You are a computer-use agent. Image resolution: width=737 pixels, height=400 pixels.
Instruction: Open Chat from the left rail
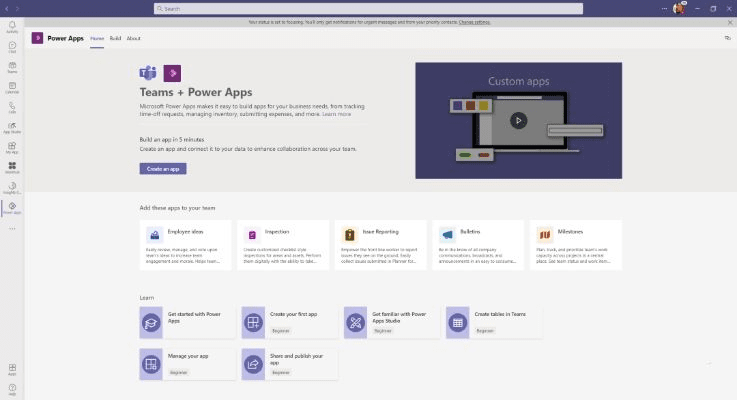pos(12,46)
